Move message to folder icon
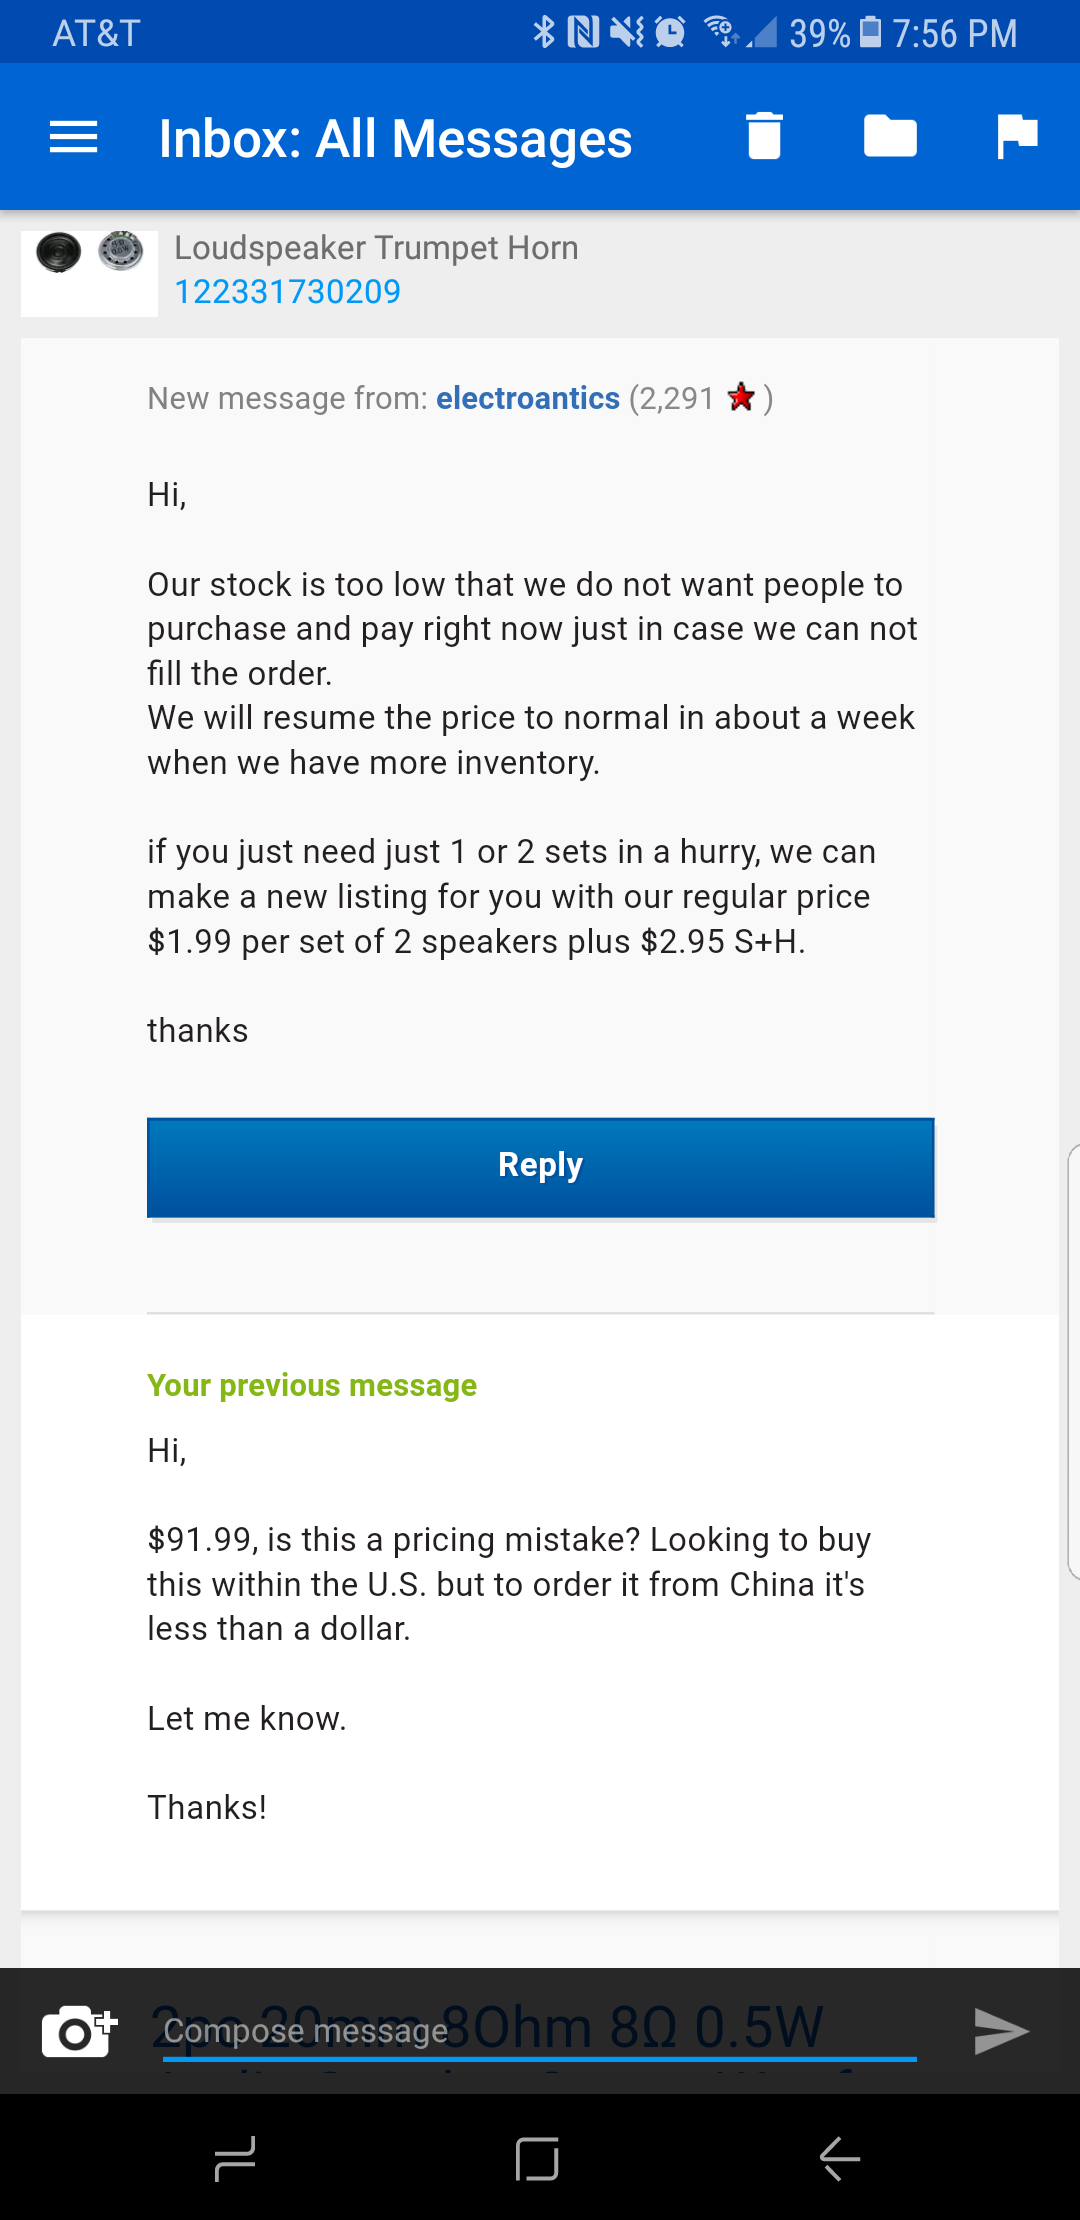1080x2220 pixels. coord(890,136)
